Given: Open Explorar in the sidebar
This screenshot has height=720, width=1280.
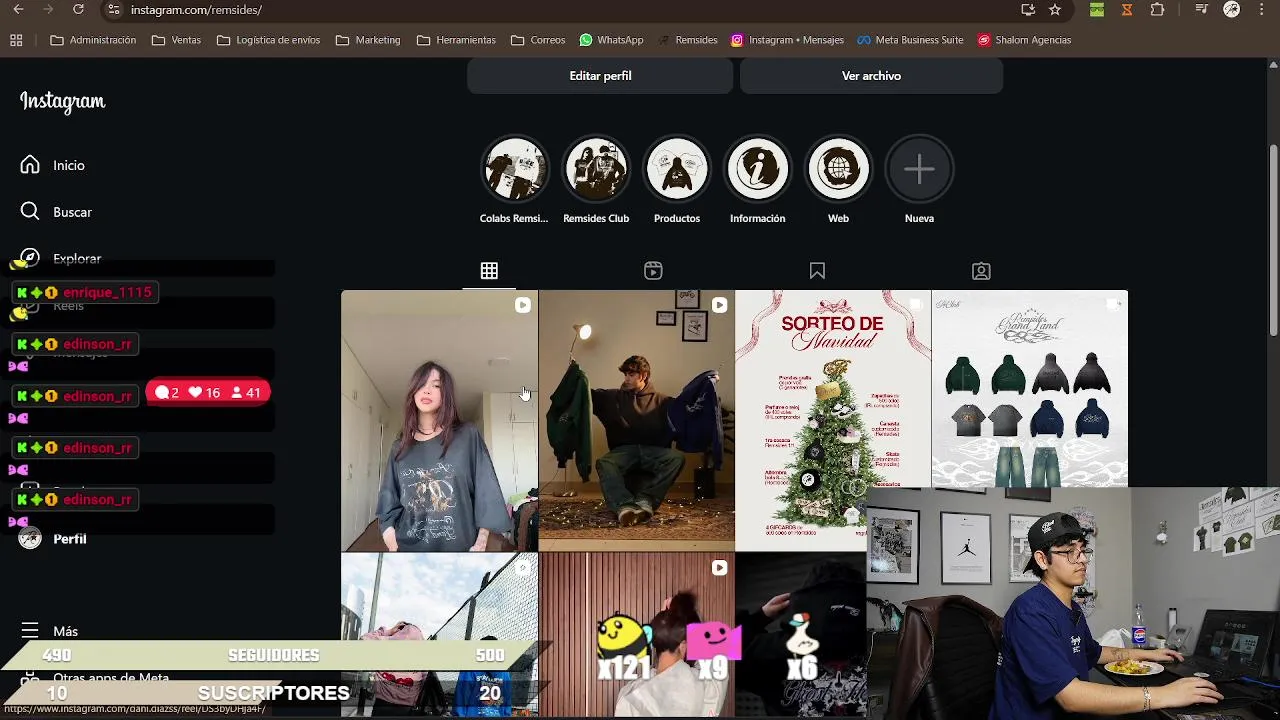Looking at the screenshot, I should click(x=62, y=258).
